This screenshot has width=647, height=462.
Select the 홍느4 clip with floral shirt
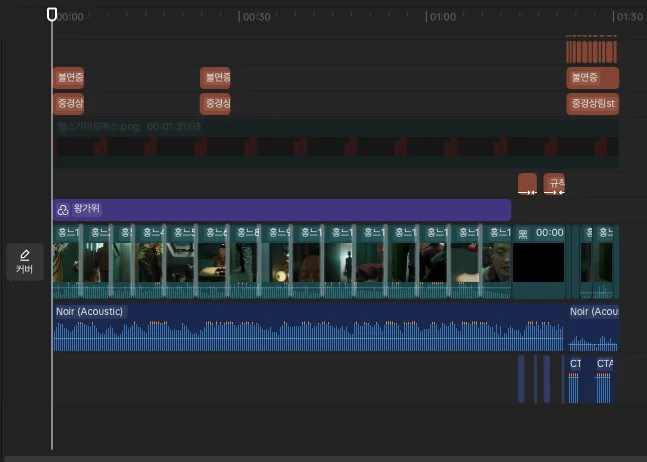click(x=150, y=262)
